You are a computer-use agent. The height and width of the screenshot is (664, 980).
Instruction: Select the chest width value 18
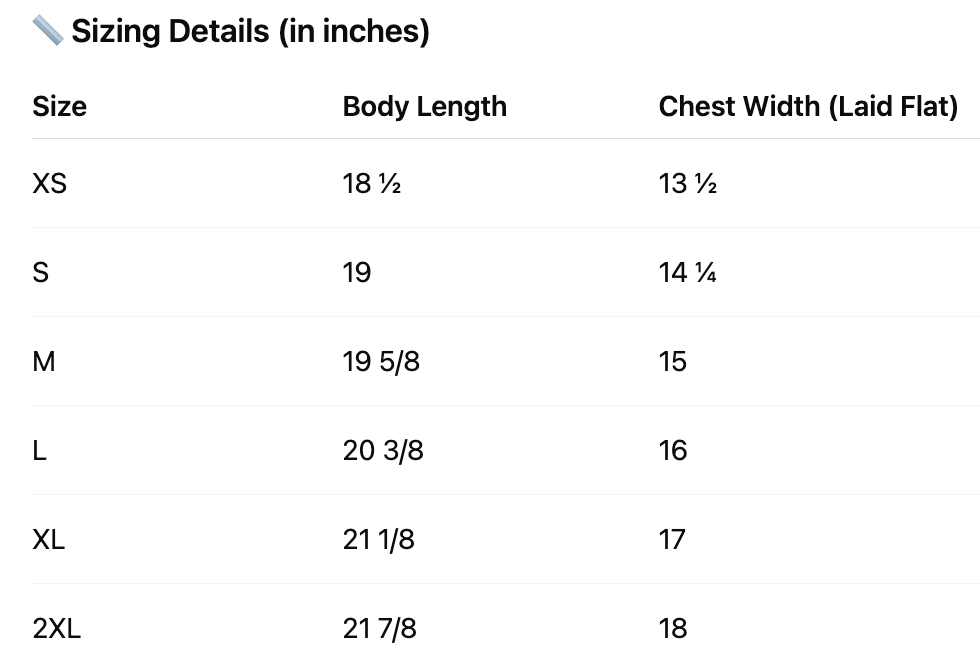point(673,628)
